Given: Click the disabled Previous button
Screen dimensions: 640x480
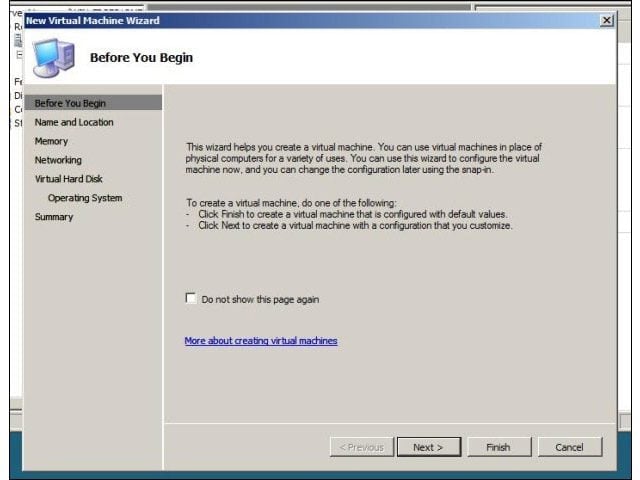Looking at the screenshot, I should tap(362, 447).
